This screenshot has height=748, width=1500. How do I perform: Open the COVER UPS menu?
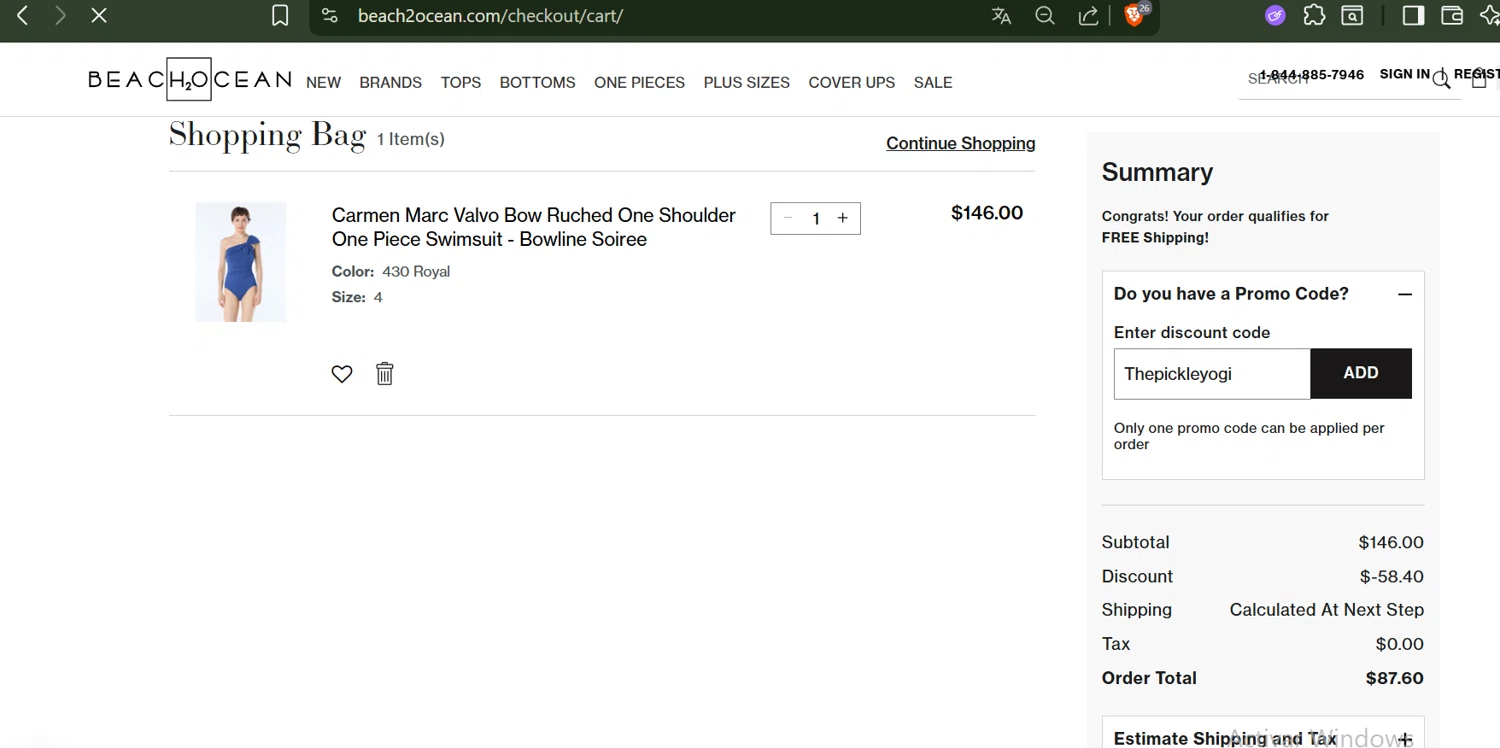(852, 82)
